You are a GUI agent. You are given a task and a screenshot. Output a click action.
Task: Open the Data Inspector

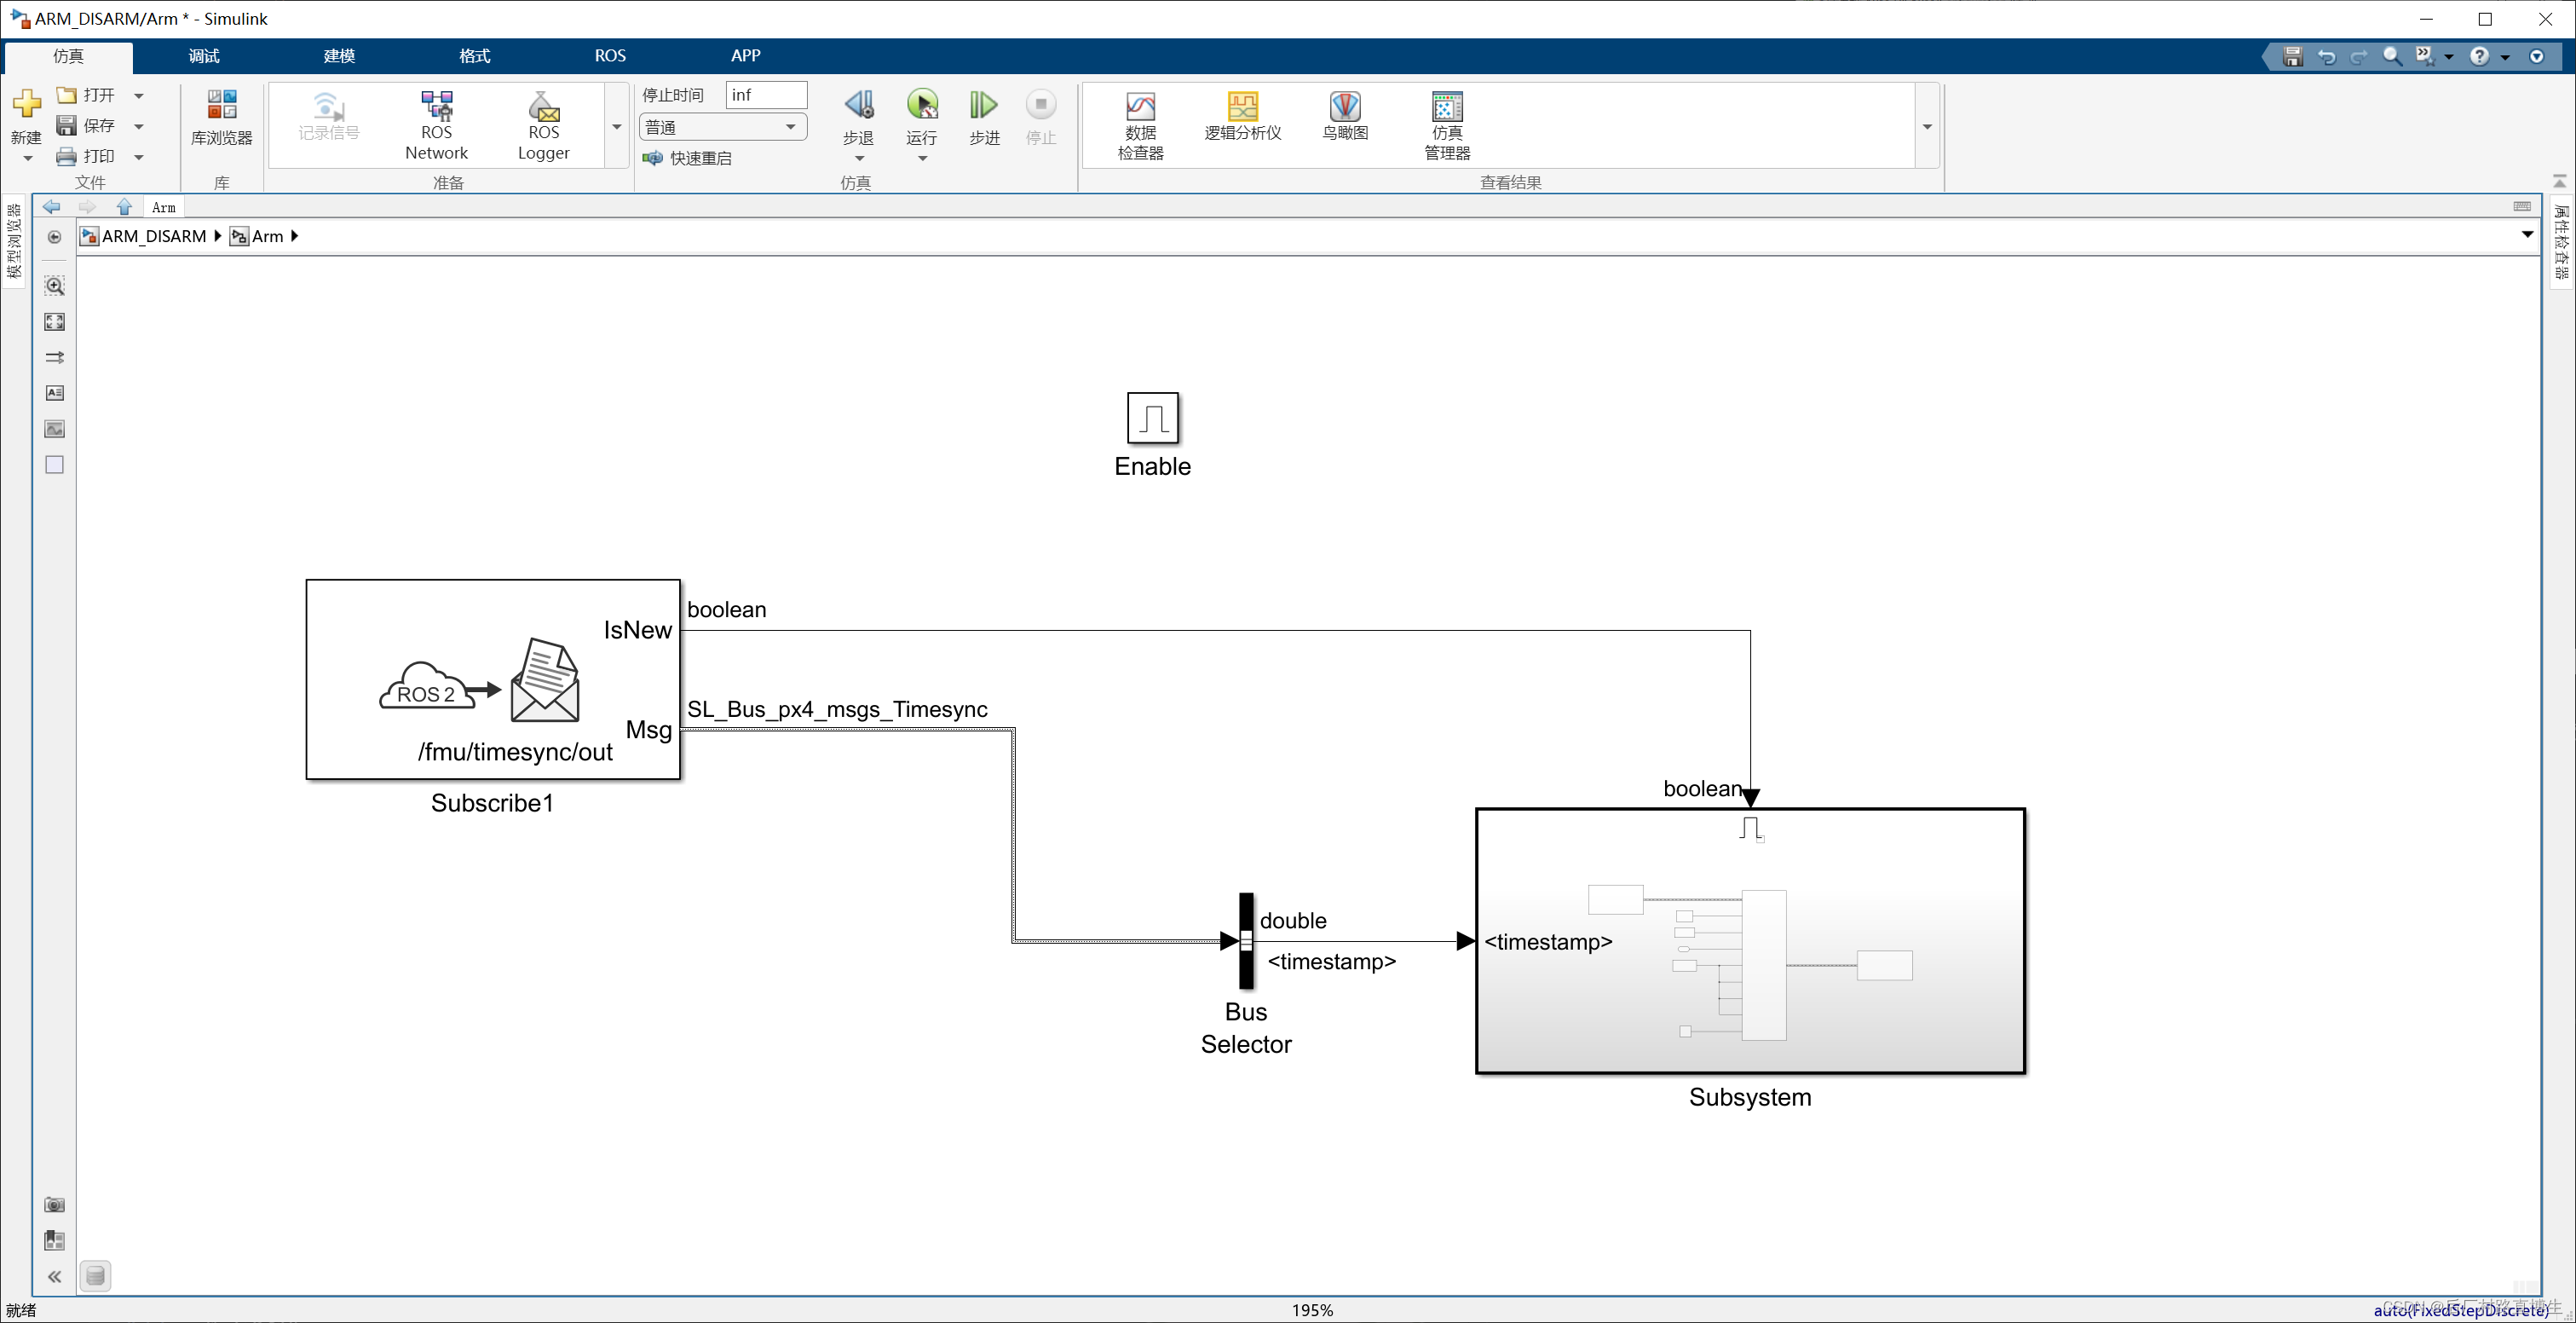pyautogui.click(x=1141, y=126)
